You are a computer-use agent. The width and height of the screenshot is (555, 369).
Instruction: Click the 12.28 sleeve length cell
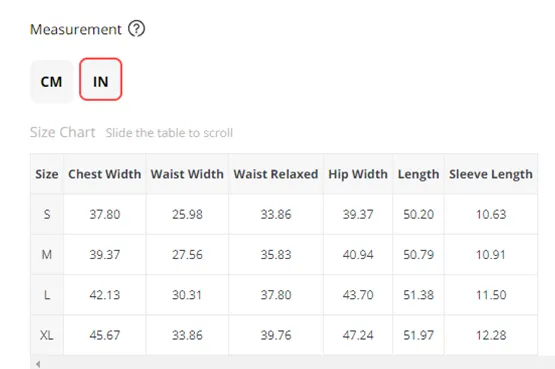pyautogui.click(x=491, y=335)
